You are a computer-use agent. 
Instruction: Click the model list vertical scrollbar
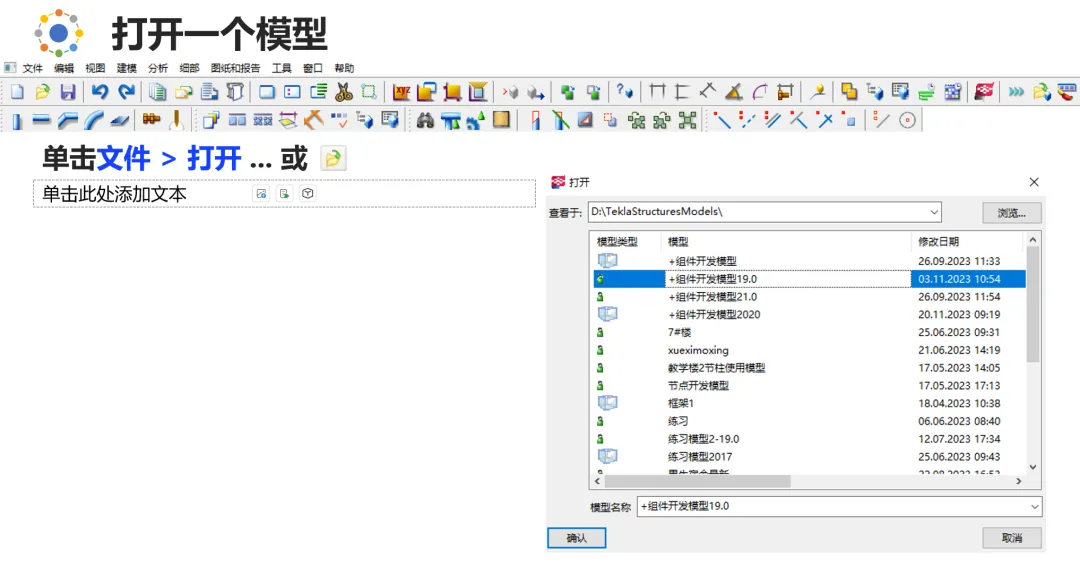1032,304
